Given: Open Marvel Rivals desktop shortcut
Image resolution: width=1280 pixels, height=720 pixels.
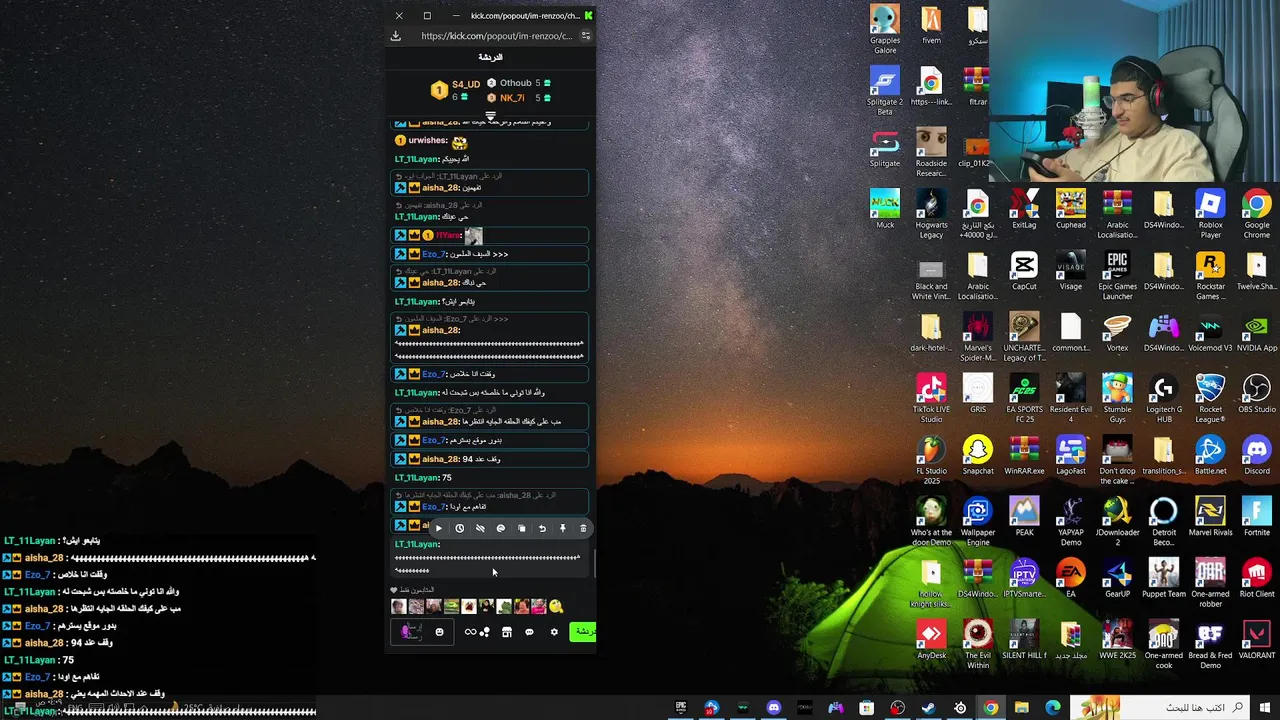Looking at the screenshot, I should pos(1210,516).
